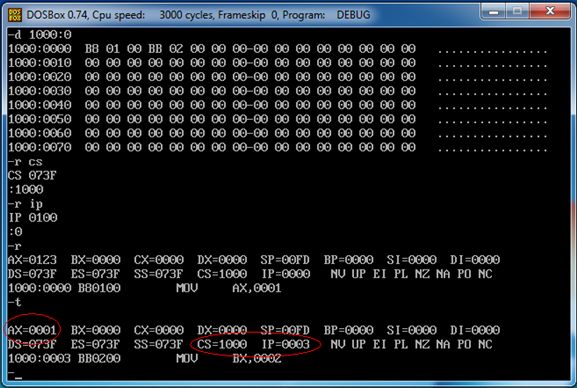The image size is (577, 388).
Task: Click the DOSBox icon in title bar
Action: 15,15
